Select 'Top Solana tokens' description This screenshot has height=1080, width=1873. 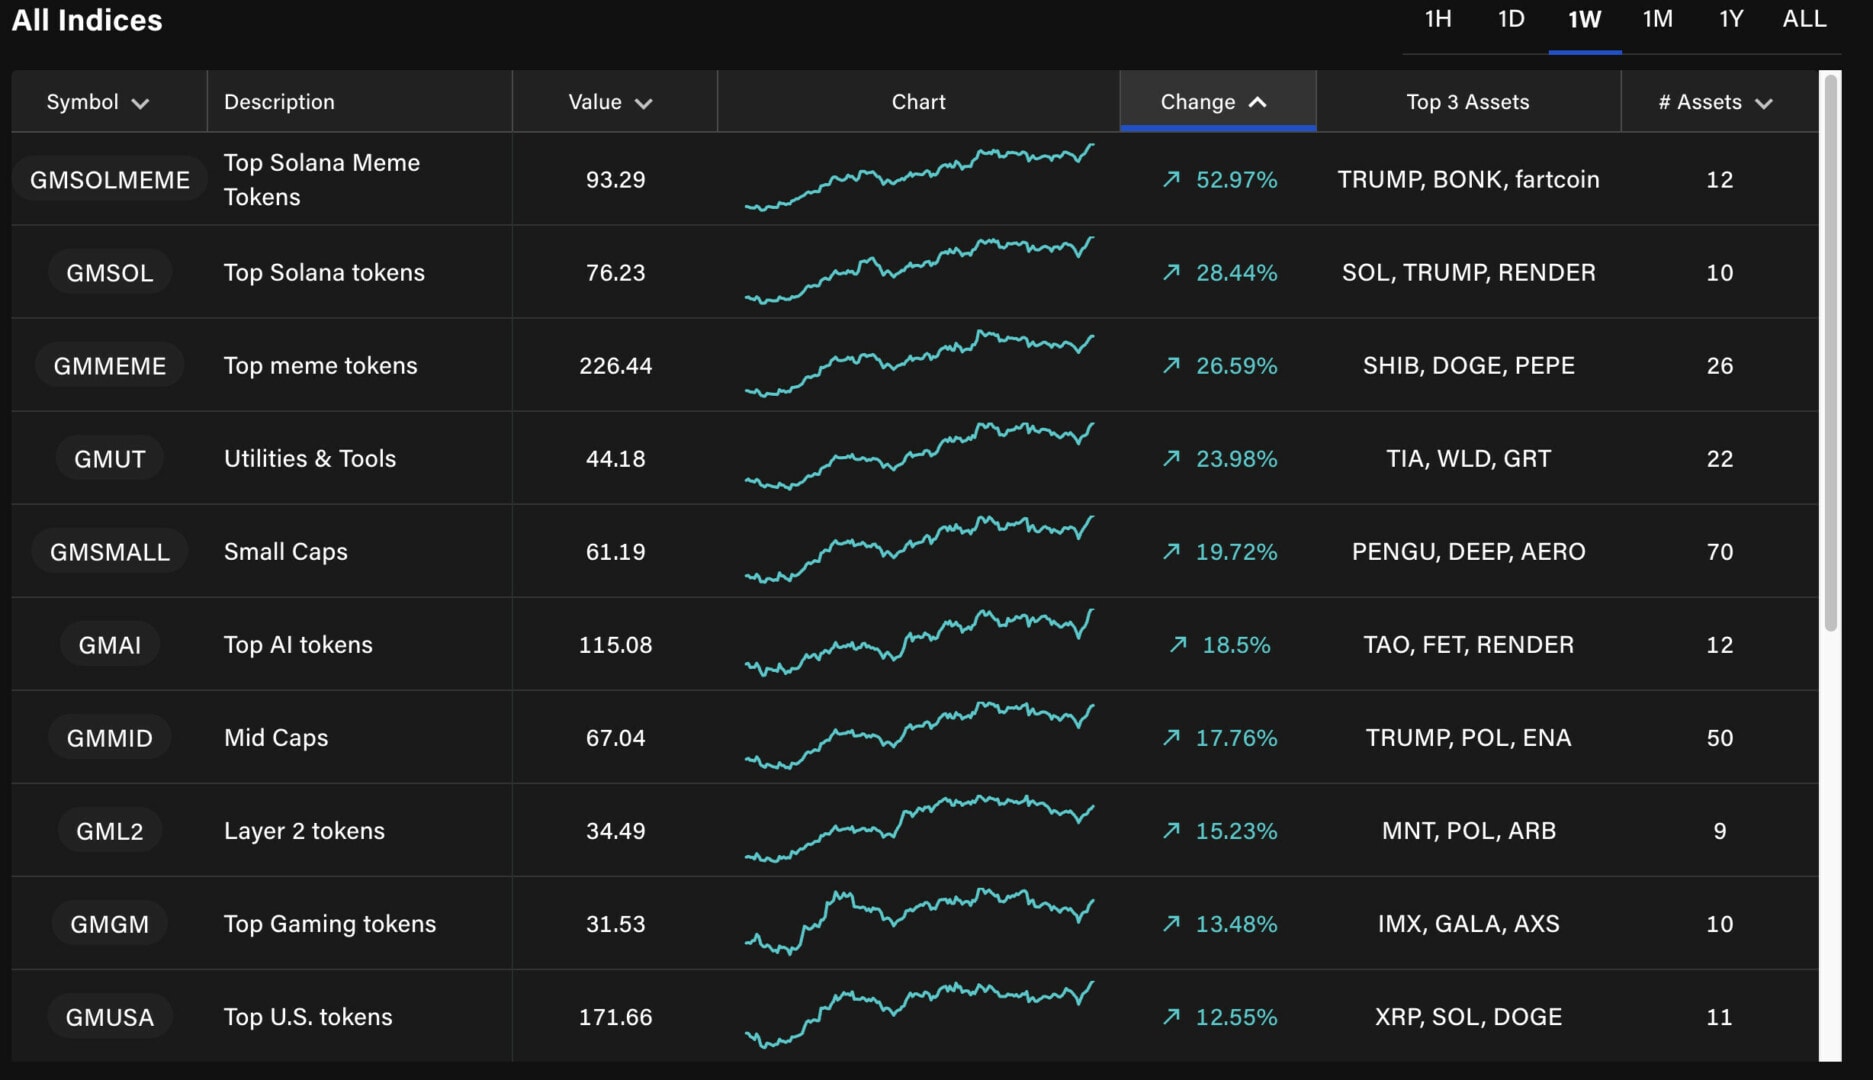pyautogui.click(x=324, y=273)
